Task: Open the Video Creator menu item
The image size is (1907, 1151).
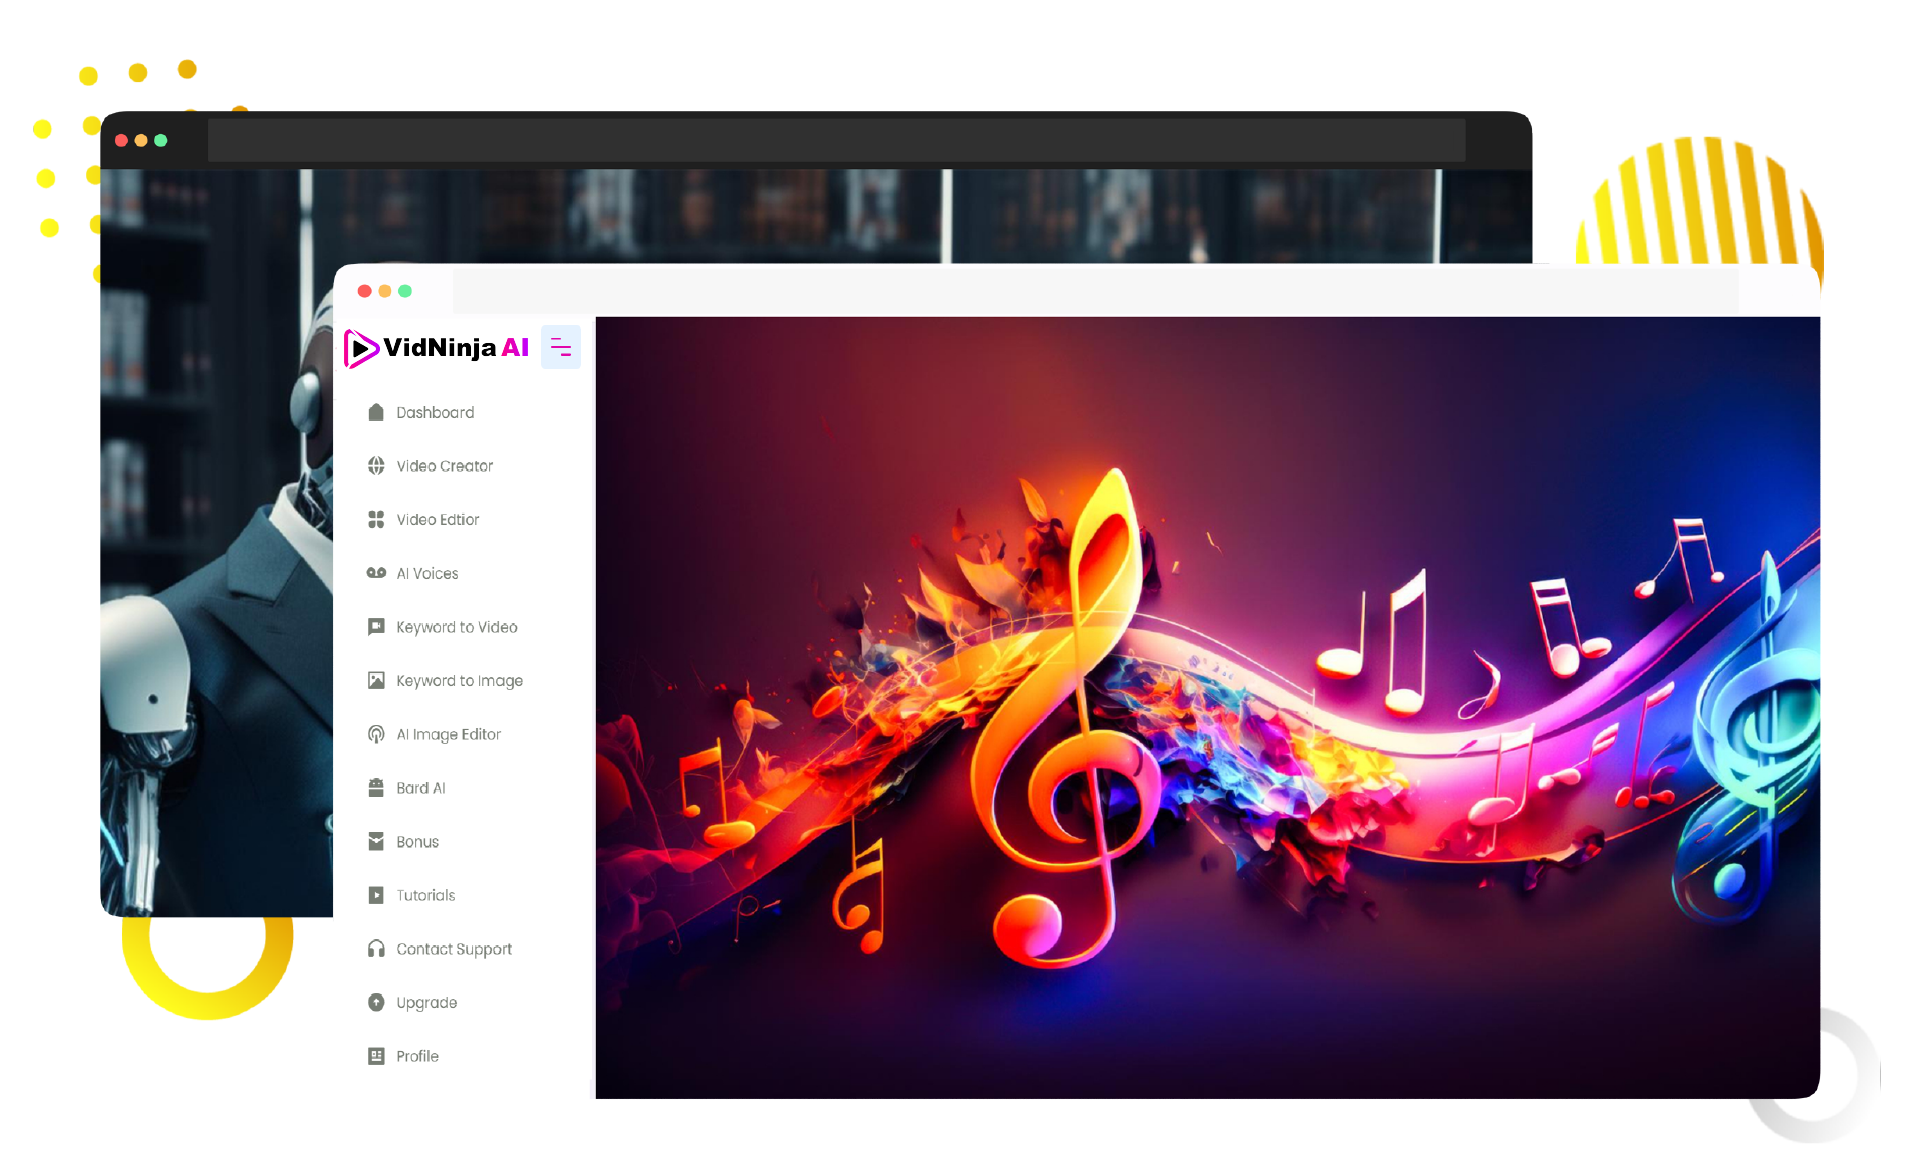Action: point(444,466)
